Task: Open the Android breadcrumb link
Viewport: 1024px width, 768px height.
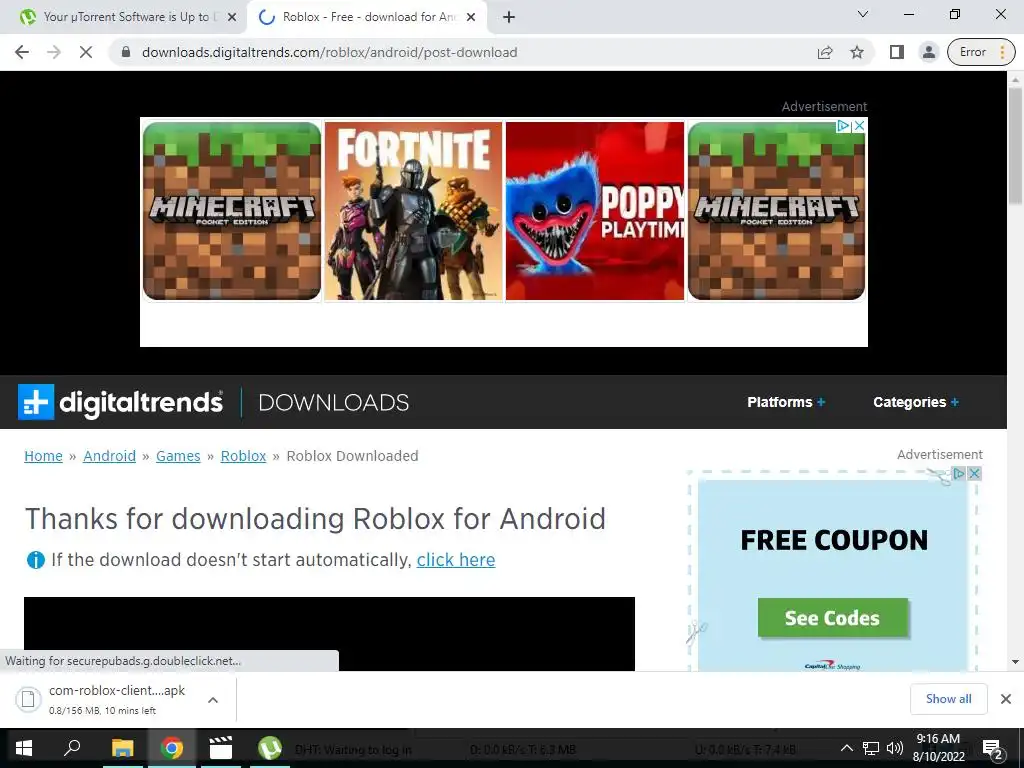Action: (109, 456)
